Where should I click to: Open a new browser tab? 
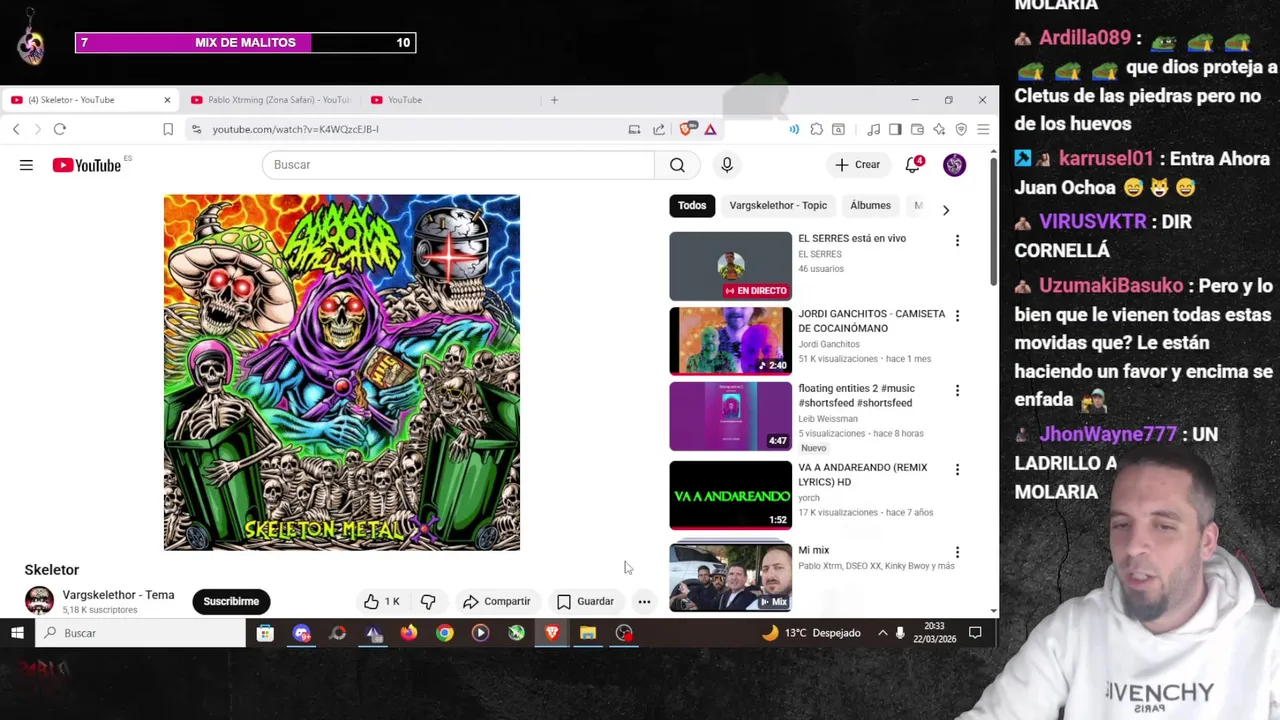click(554, 100)
